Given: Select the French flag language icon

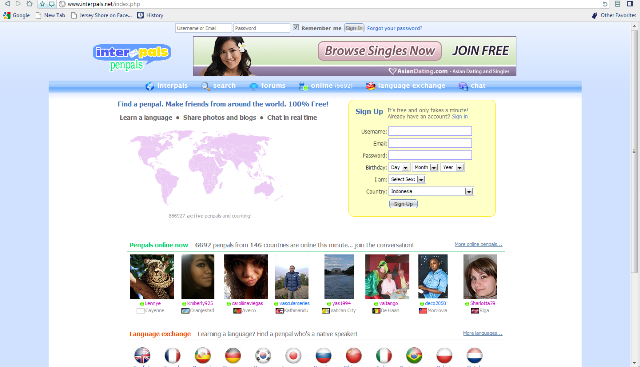Looking at the screenshot, I should pyautogui.click(x=172, y=356).
